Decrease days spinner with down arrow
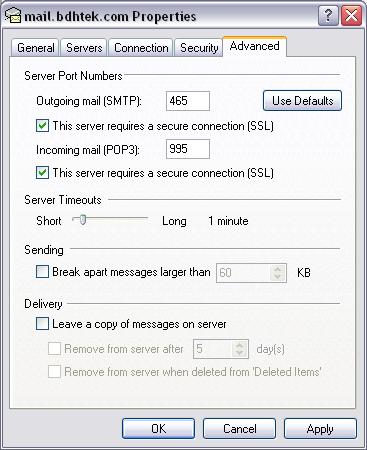This screenshot has height=450, width=367. [x=239, y=353]
